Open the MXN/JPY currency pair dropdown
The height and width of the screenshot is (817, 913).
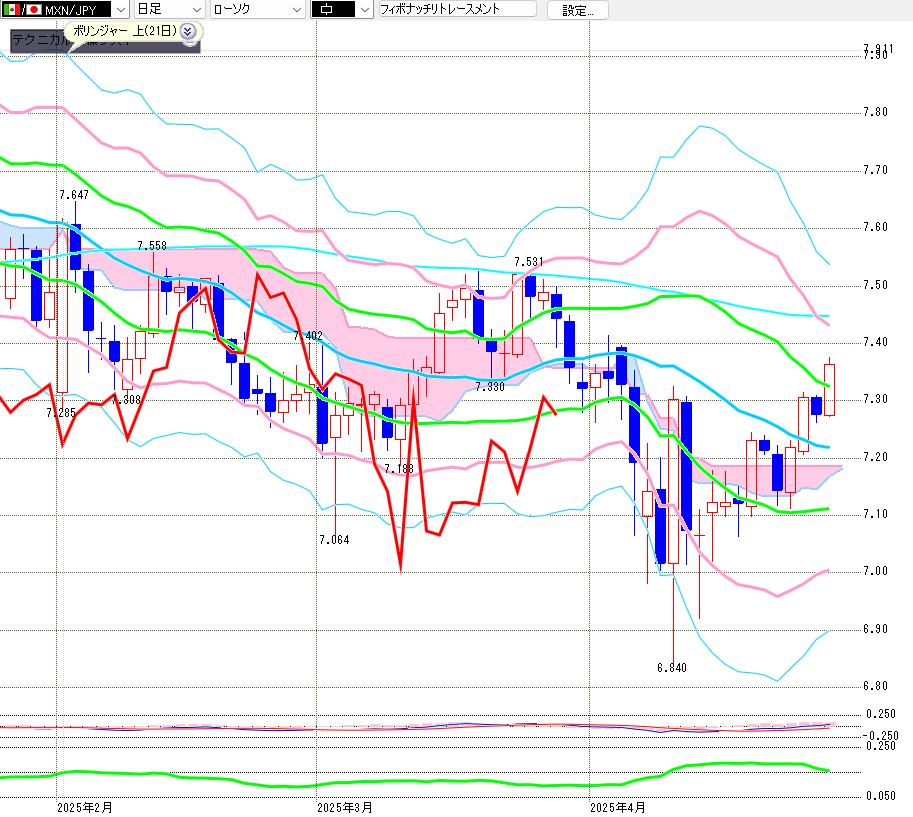[x=64, y=10]
